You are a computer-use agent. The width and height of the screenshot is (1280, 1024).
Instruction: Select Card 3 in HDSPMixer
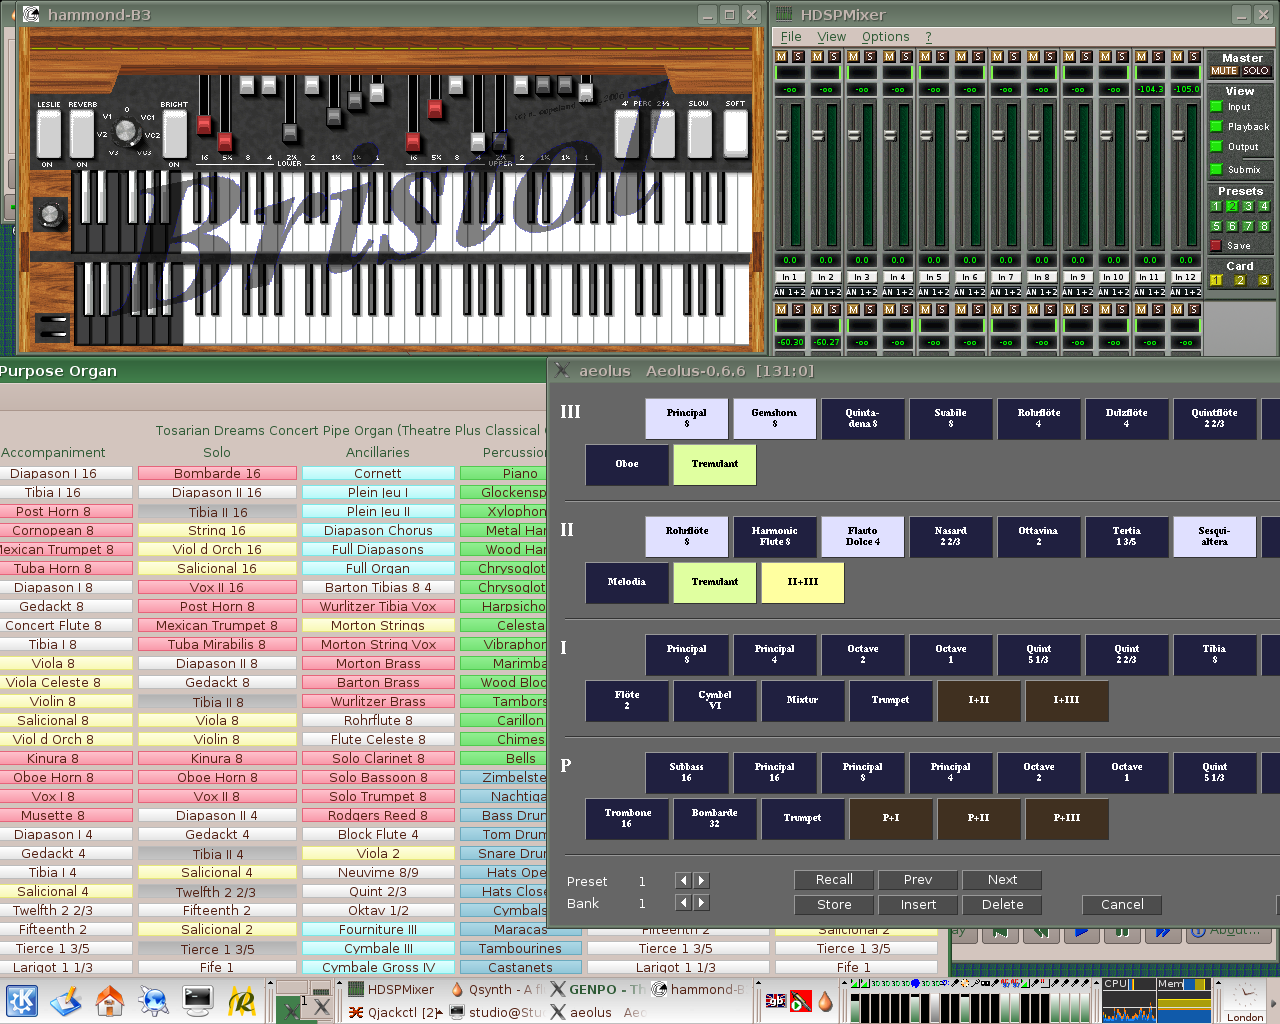[x=1264, y=281]
